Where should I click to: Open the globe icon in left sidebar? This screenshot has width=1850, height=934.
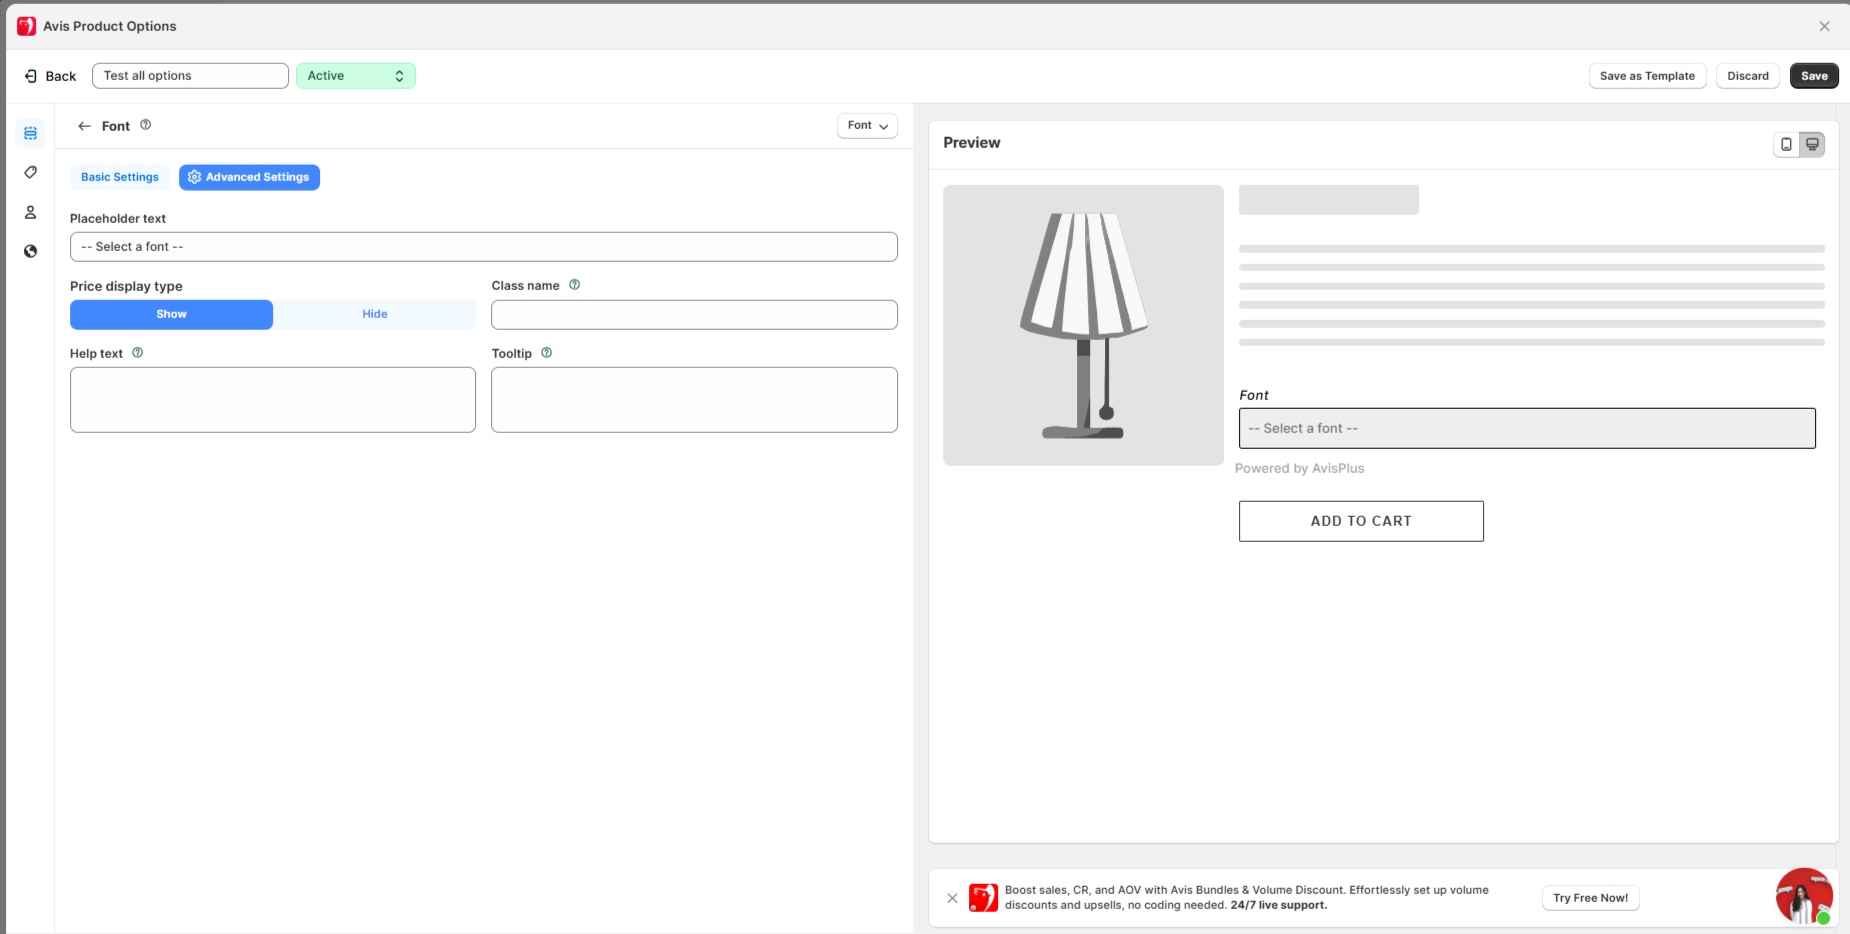[x=30, y=251]
